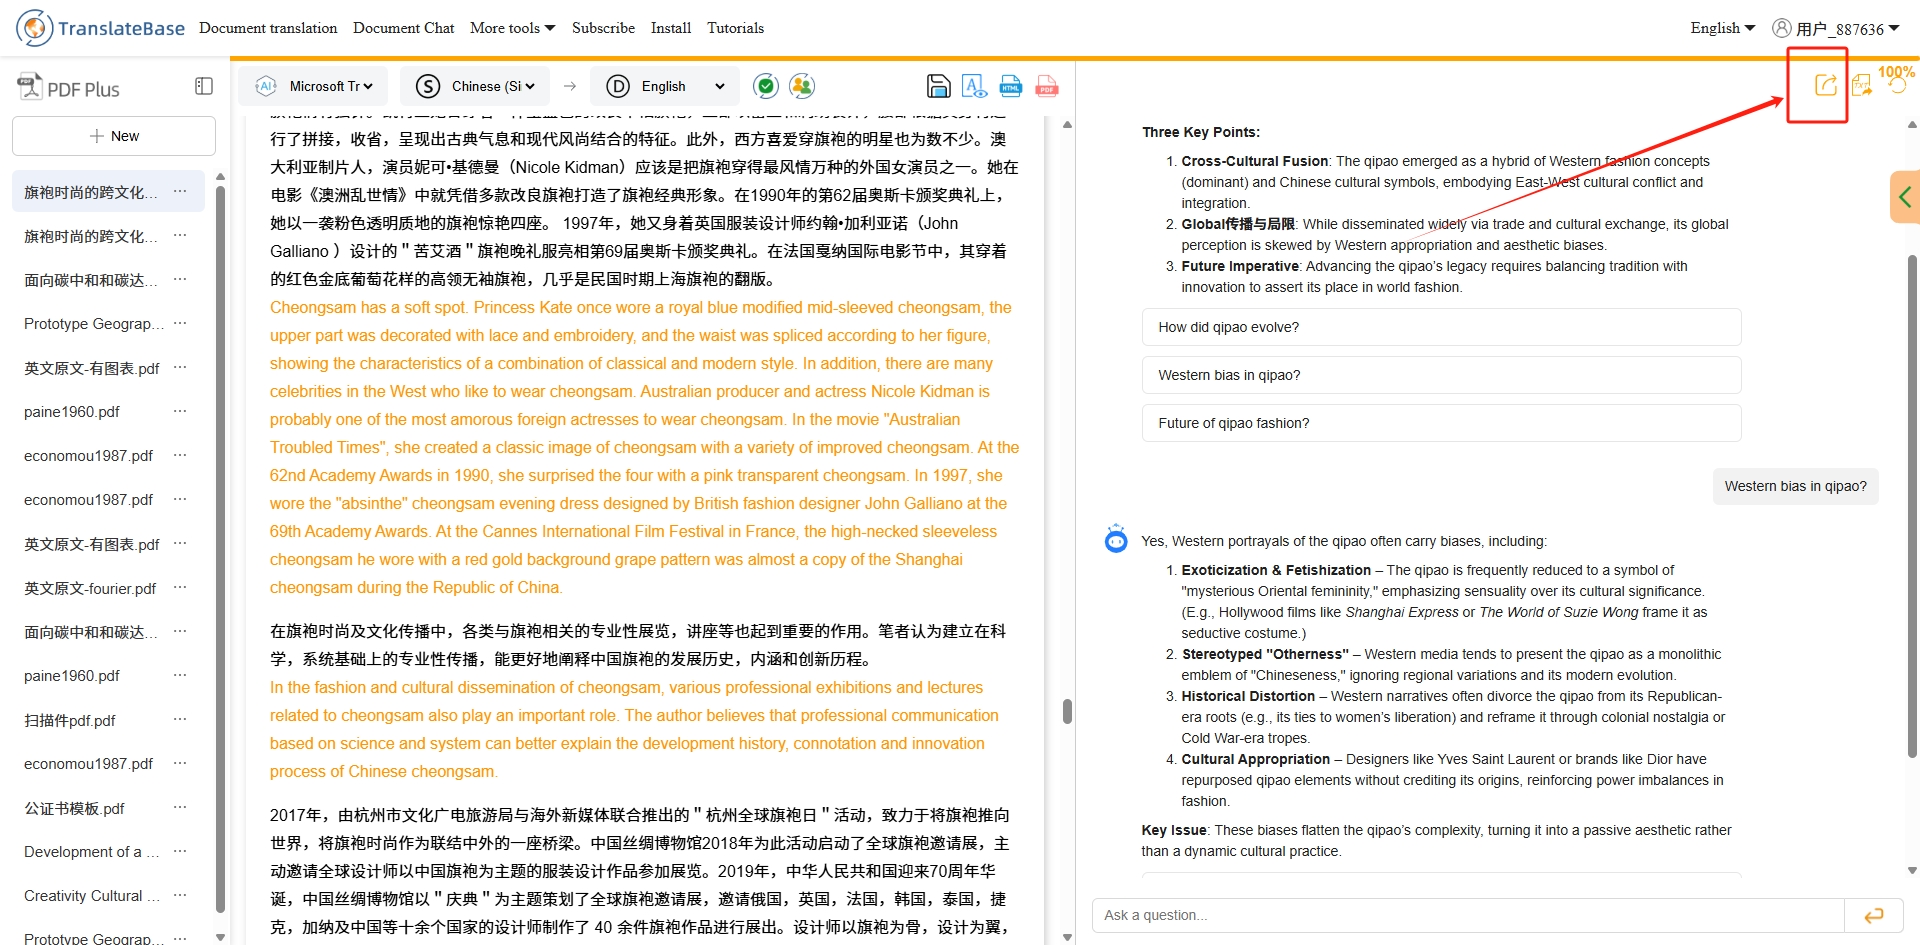Click the document pane scroll down arrow
The height and width of the screenshot is (945, 1920).
(1067, 937)
